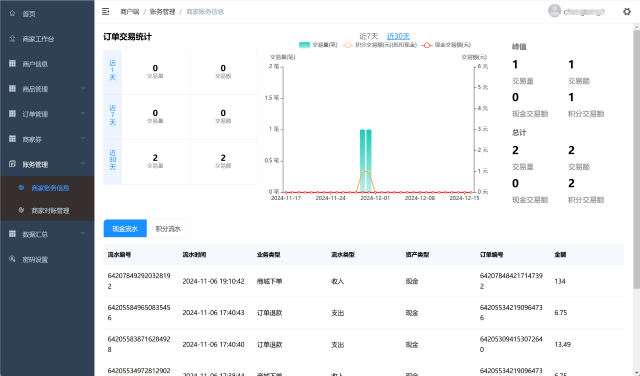Toggle the 积分交易额 legend series
The height and width of the screenshot is (376, 640).
coord(380,45)
